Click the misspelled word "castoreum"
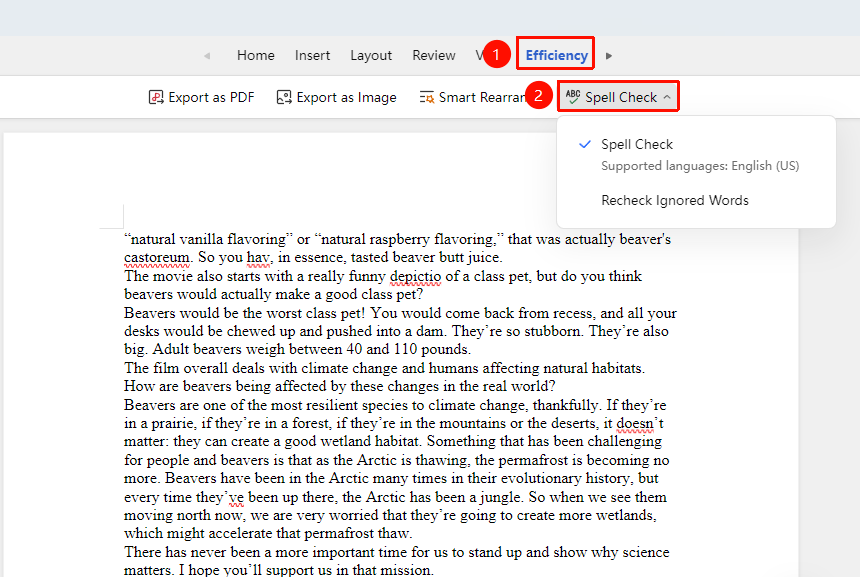Viewport: 860px width, 577px height. [x=157, y=257]
